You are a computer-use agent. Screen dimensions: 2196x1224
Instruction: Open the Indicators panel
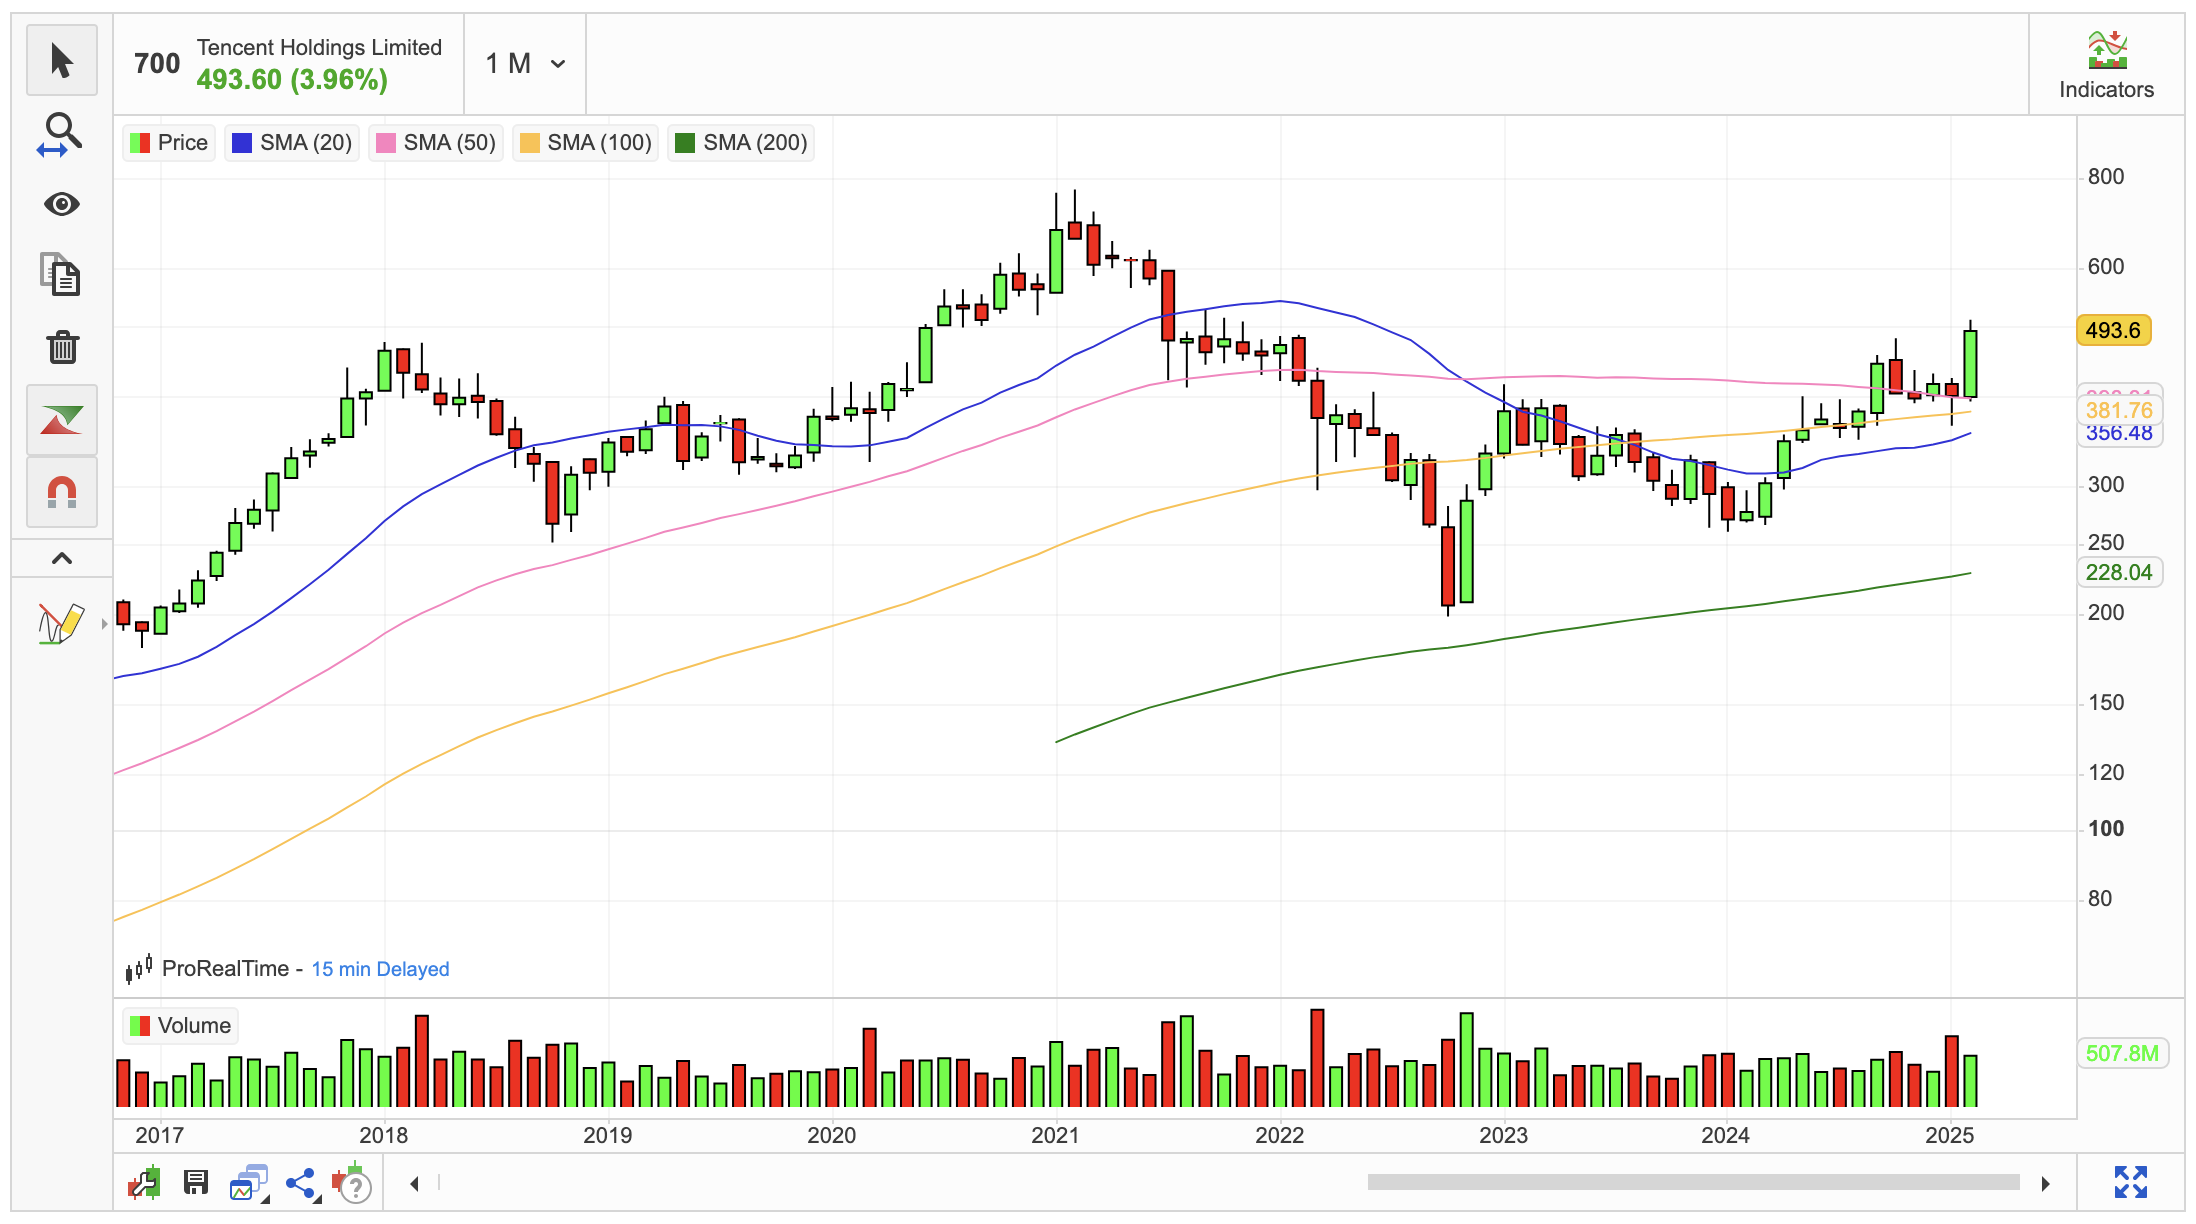2106,65
